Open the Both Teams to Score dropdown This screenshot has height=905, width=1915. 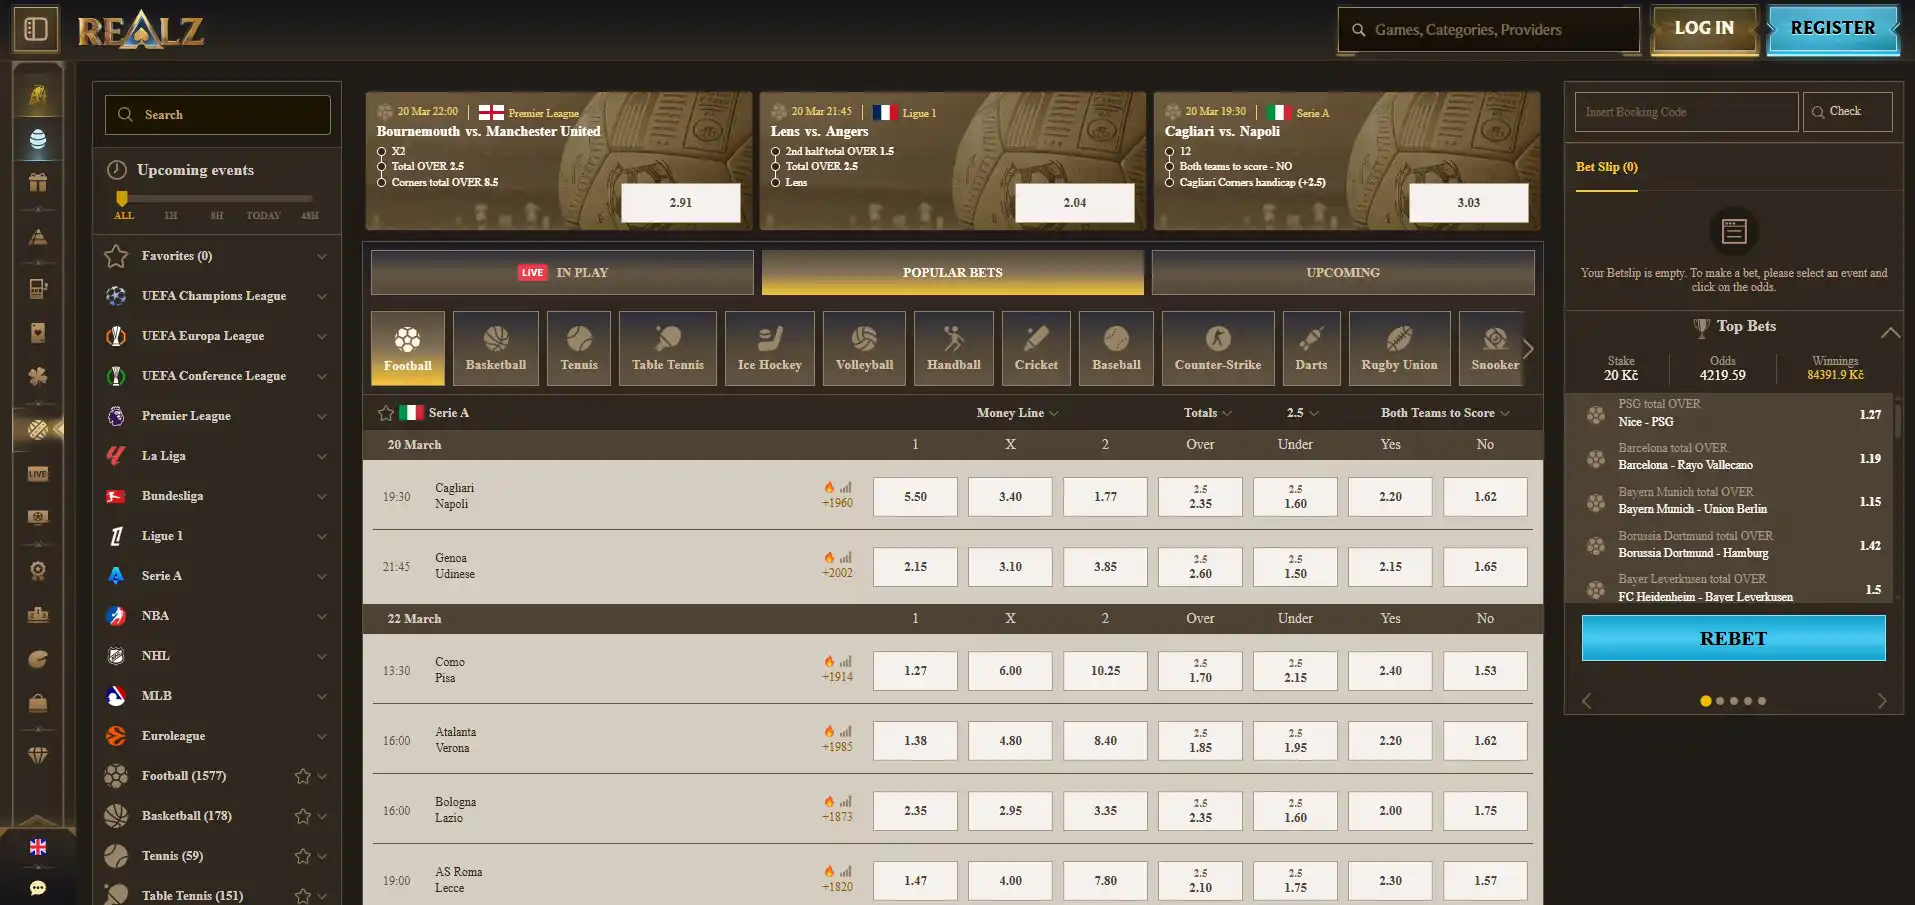click(x=1445, y=413)
